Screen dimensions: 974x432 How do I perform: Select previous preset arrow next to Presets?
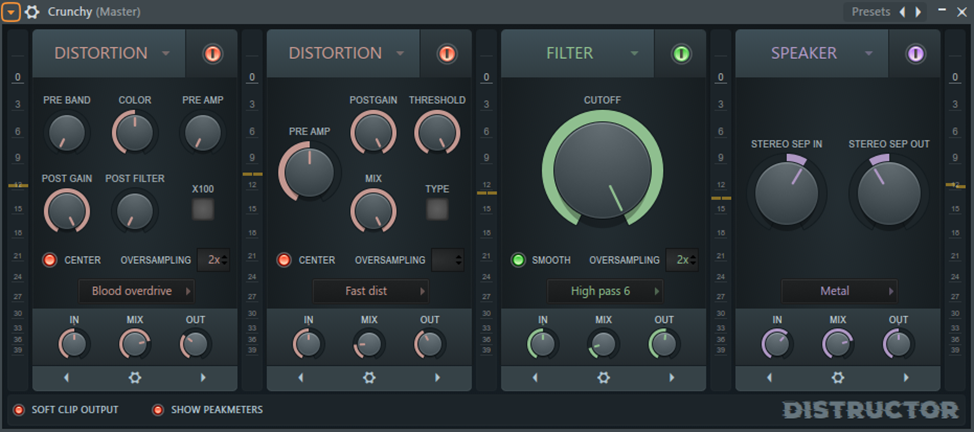pos(902,12)
